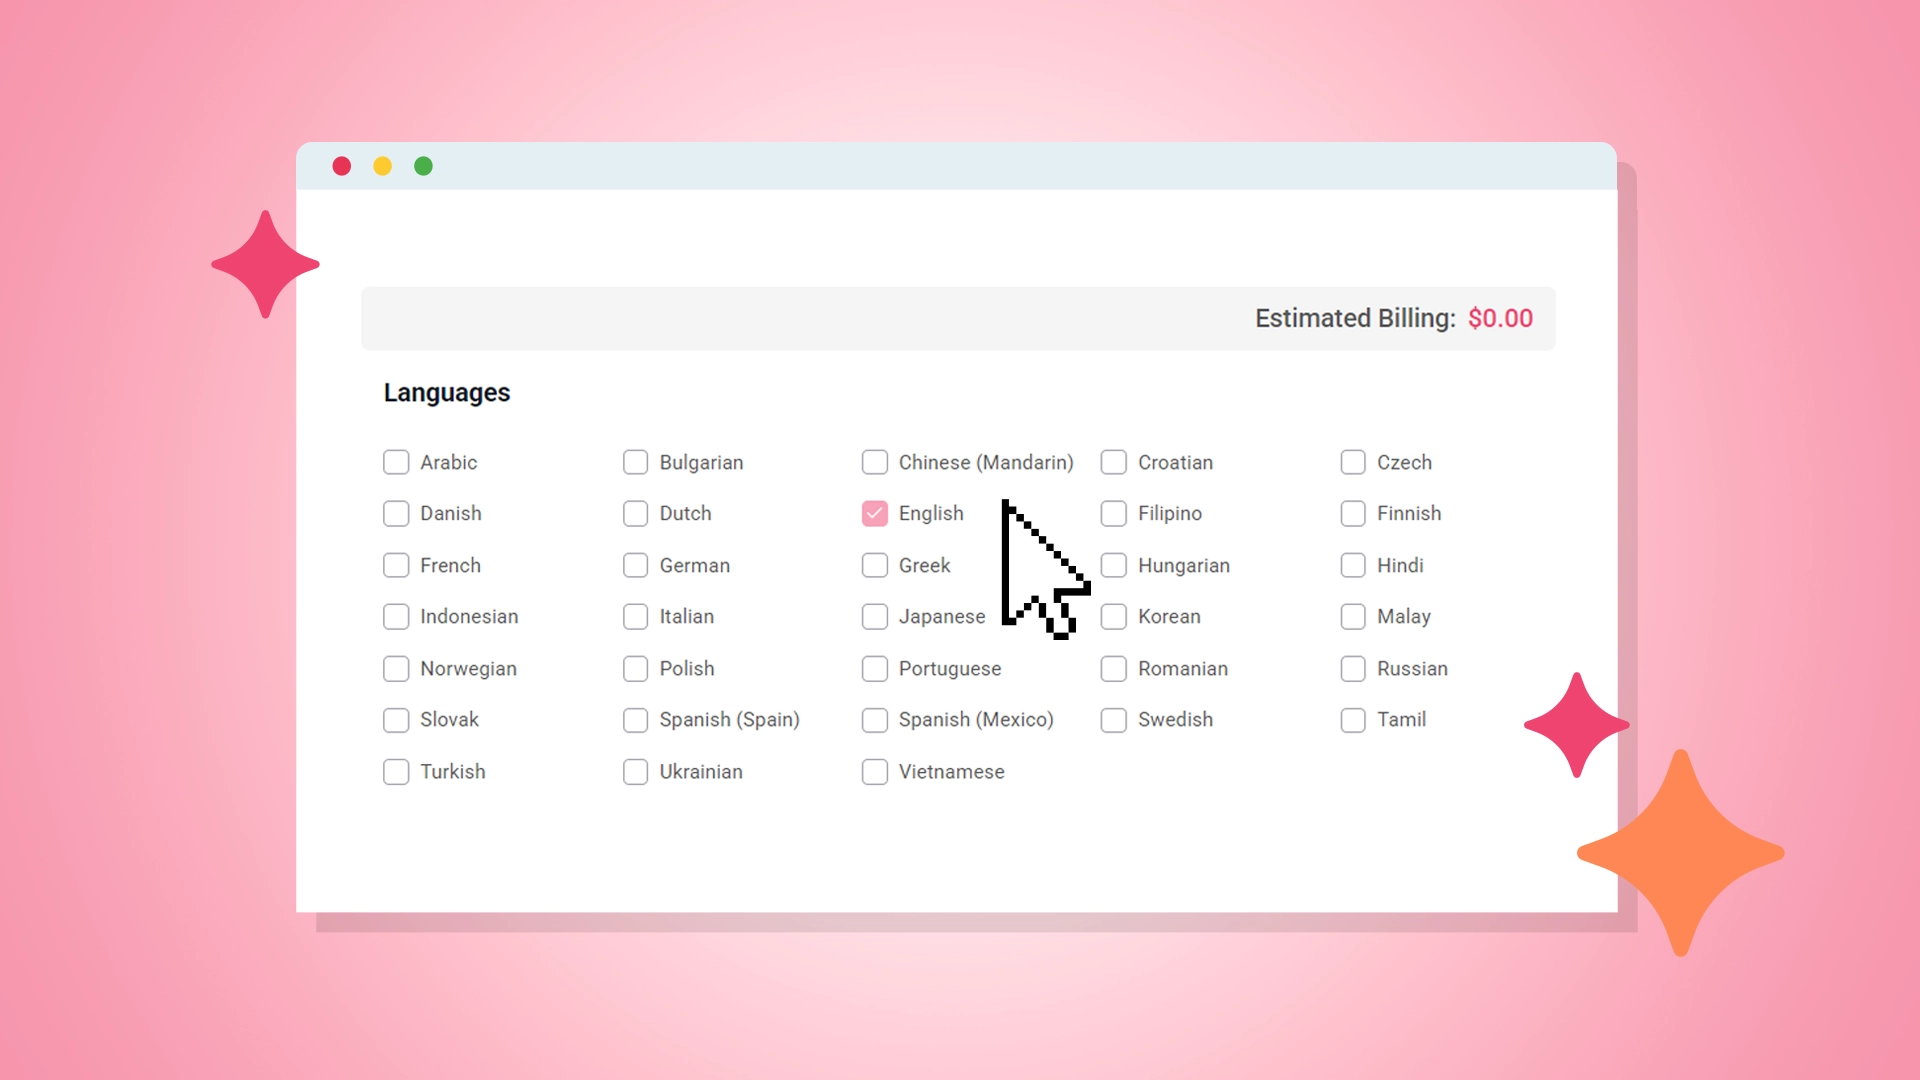Check the Portuguese checkbox
The height and width of the screenshot is (1080, 1920).
coord(874,668)
